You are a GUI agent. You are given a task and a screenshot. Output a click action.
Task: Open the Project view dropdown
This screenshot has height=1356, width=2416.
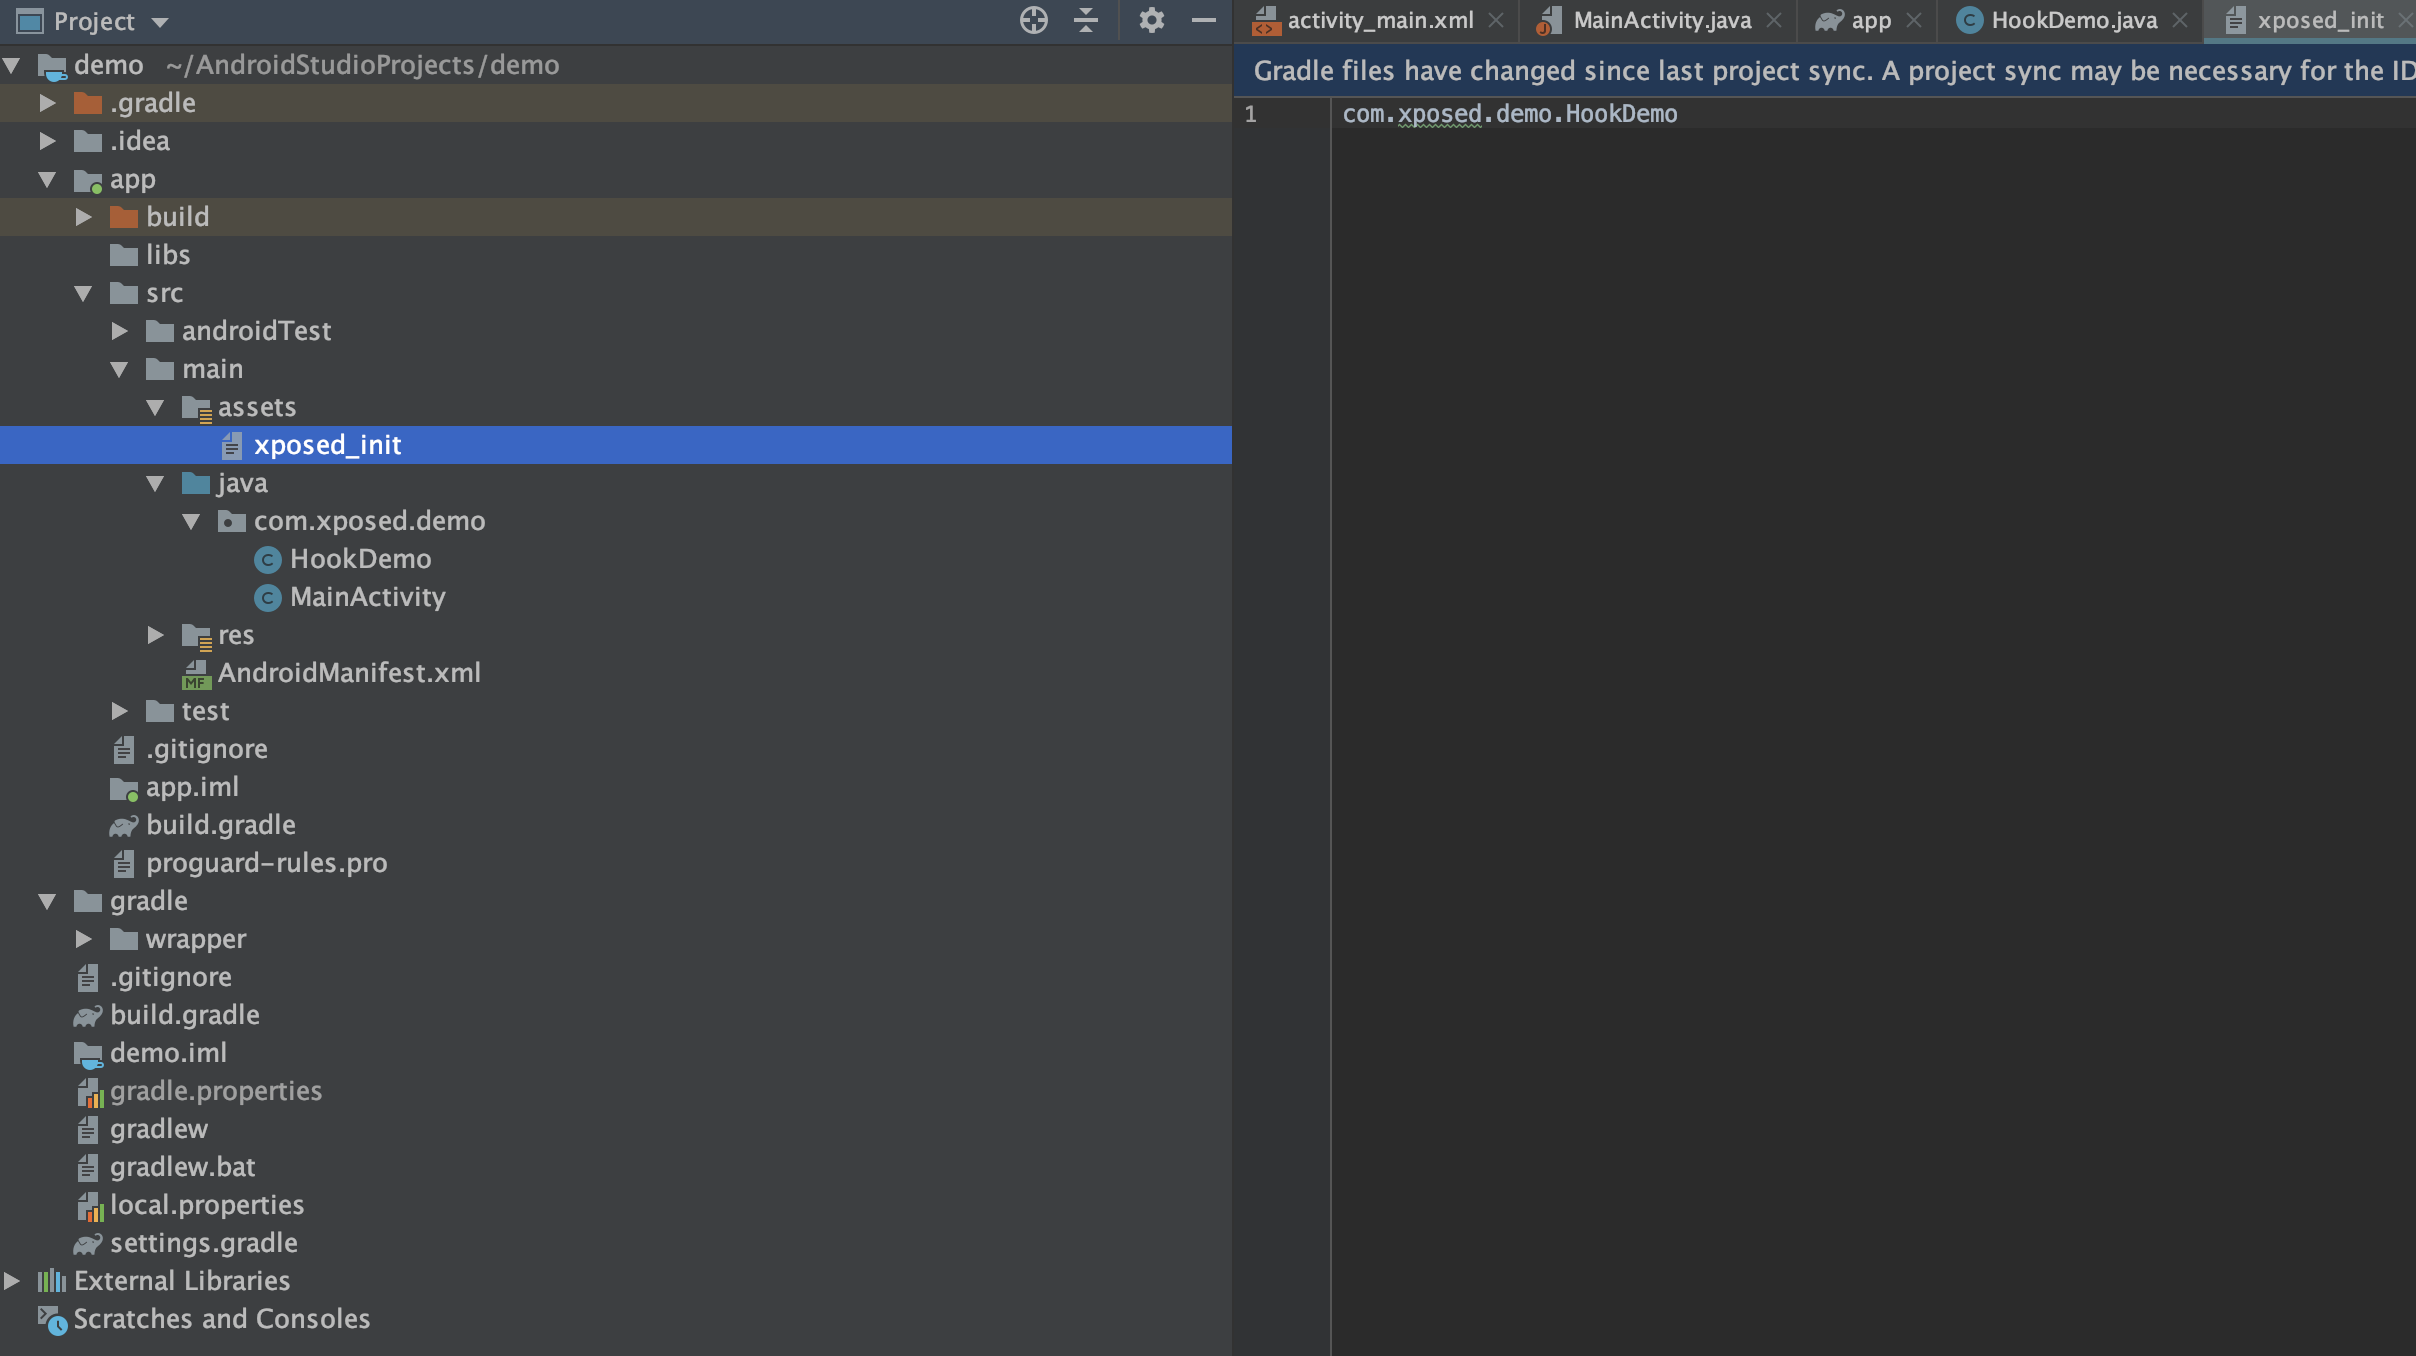[160, 22]
